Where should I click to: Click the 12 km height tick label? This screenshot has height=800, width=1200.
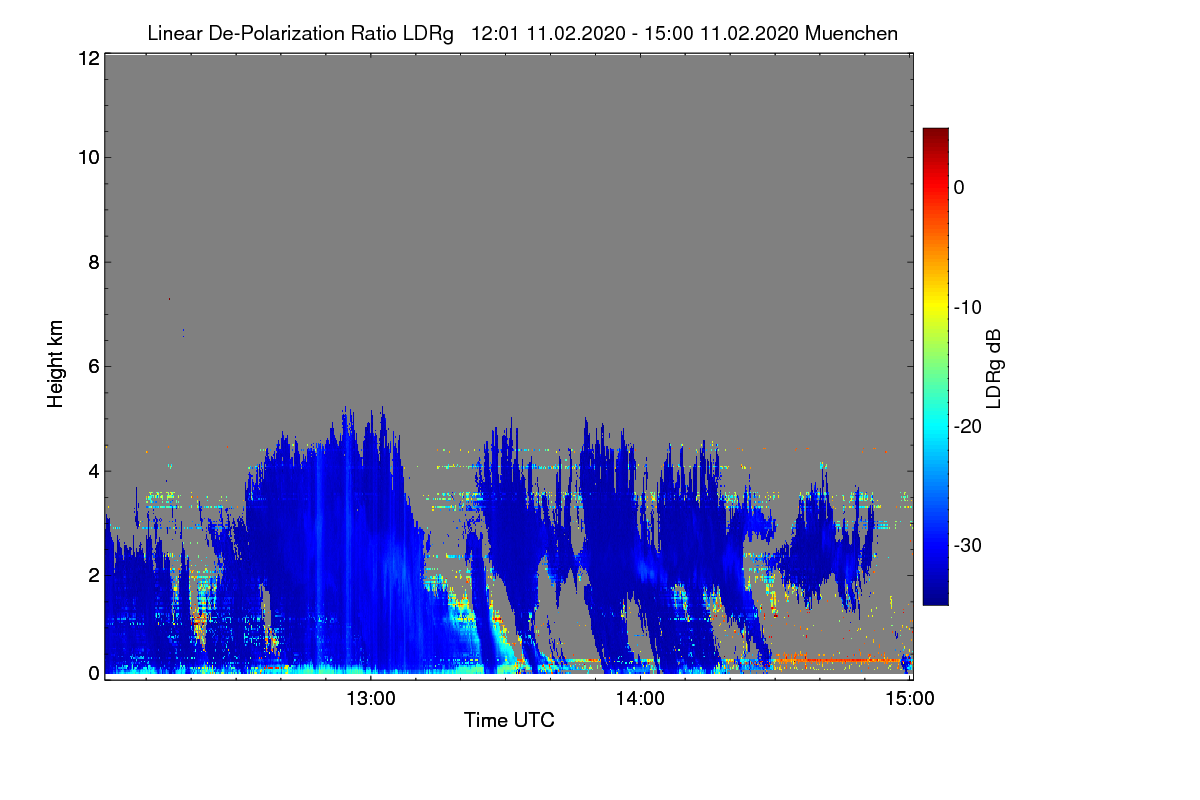tap(87, 58)
